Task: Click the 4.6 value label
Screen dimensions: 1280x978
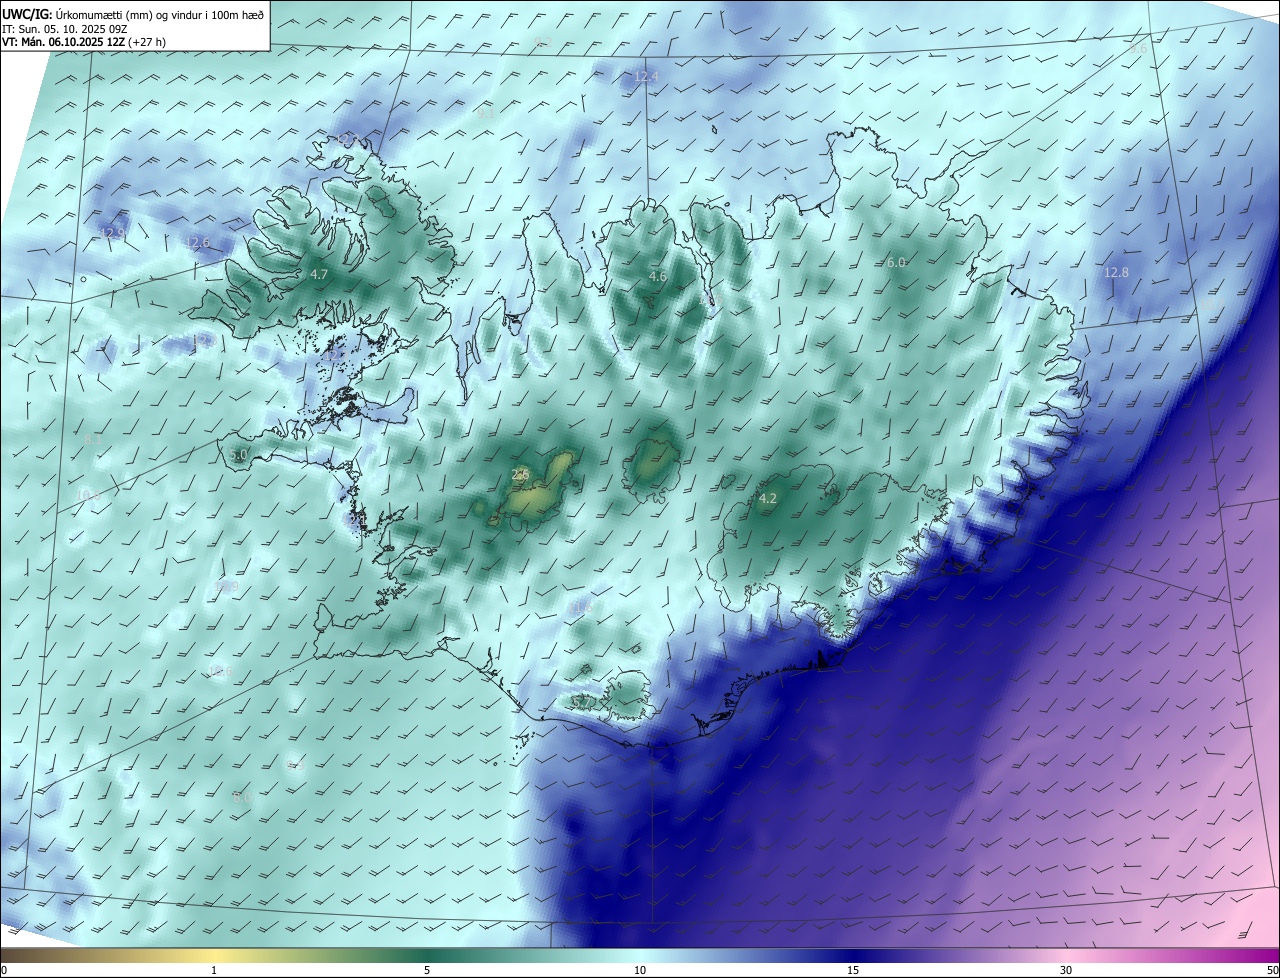Action: (x=658, y=276)
